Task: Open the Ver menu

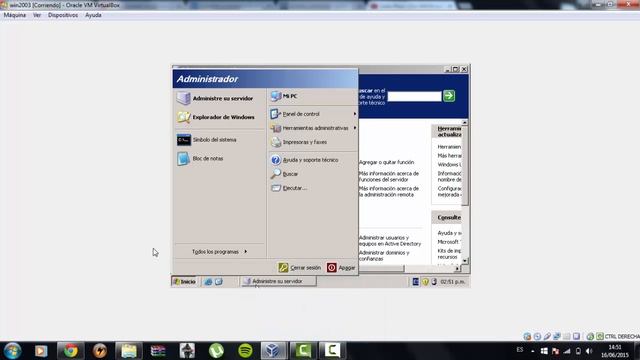Action: (37, 15)
